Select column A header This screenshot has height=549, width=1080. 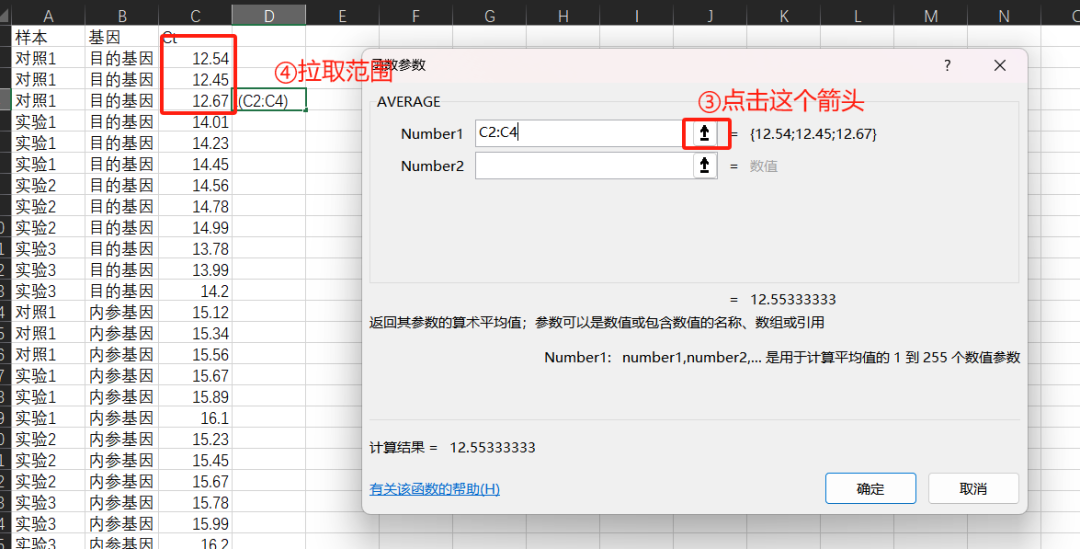point(48,14)
